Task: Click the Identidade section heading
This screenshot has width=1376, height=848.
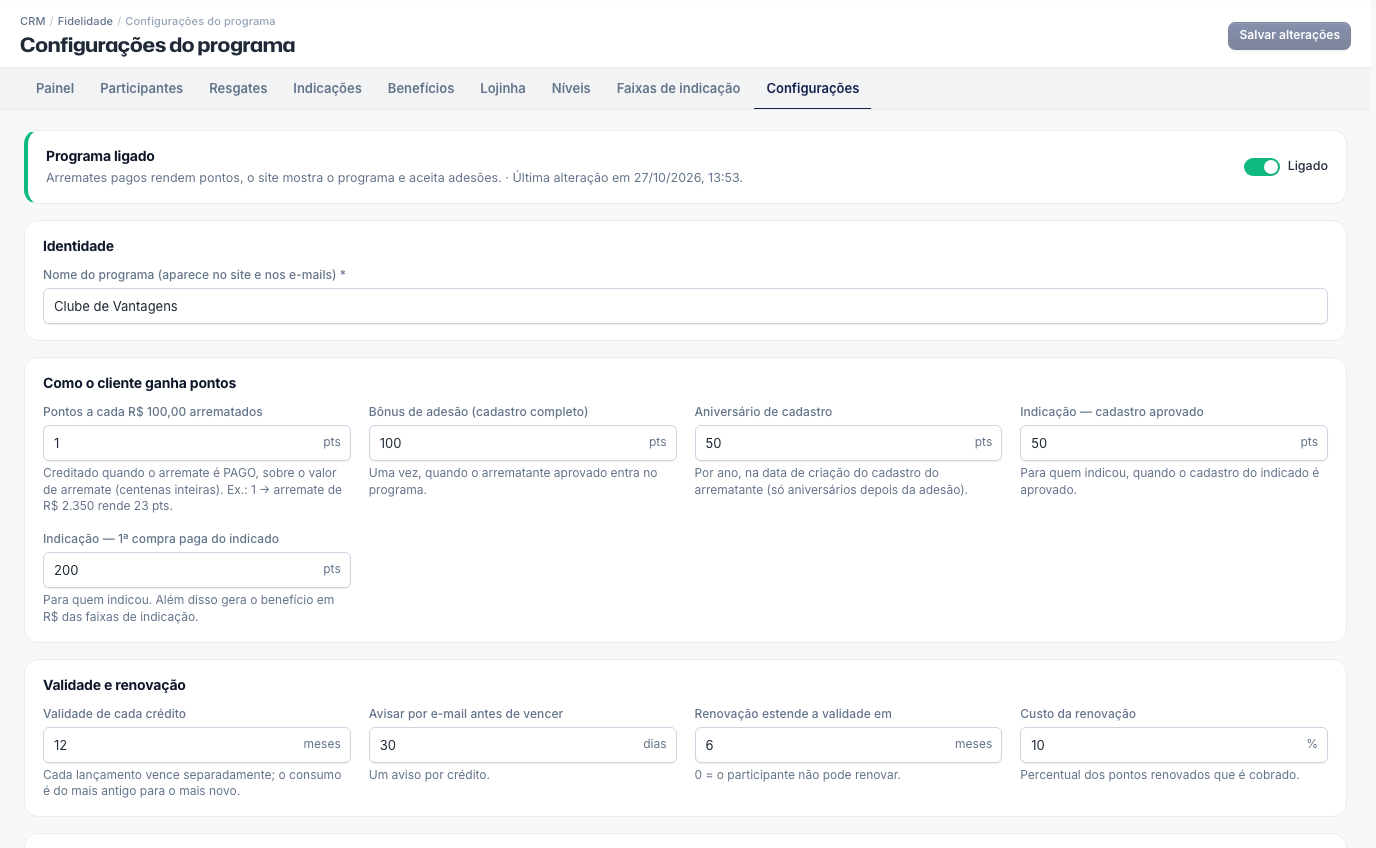Action: coord(78,246)
